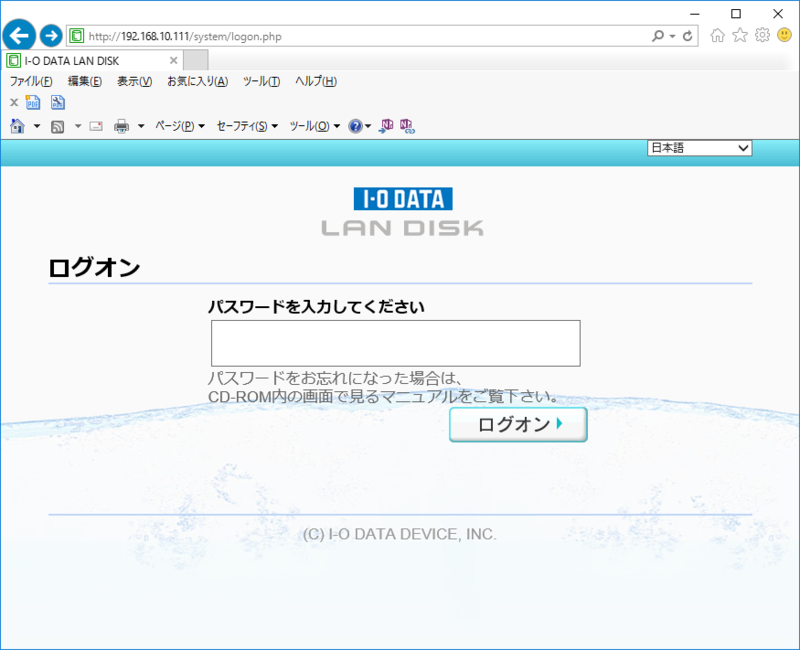Click the smiley feedback icon

pos(784,35)
